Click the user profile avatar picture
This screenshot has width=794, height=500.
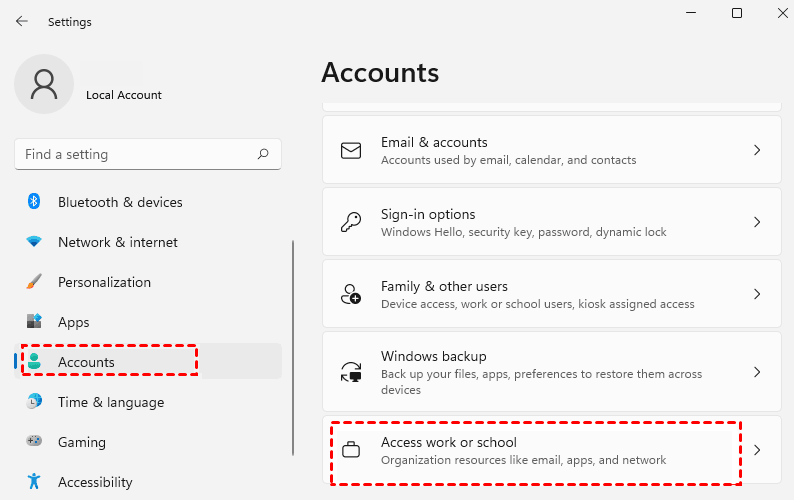click(x=44, y=84)
